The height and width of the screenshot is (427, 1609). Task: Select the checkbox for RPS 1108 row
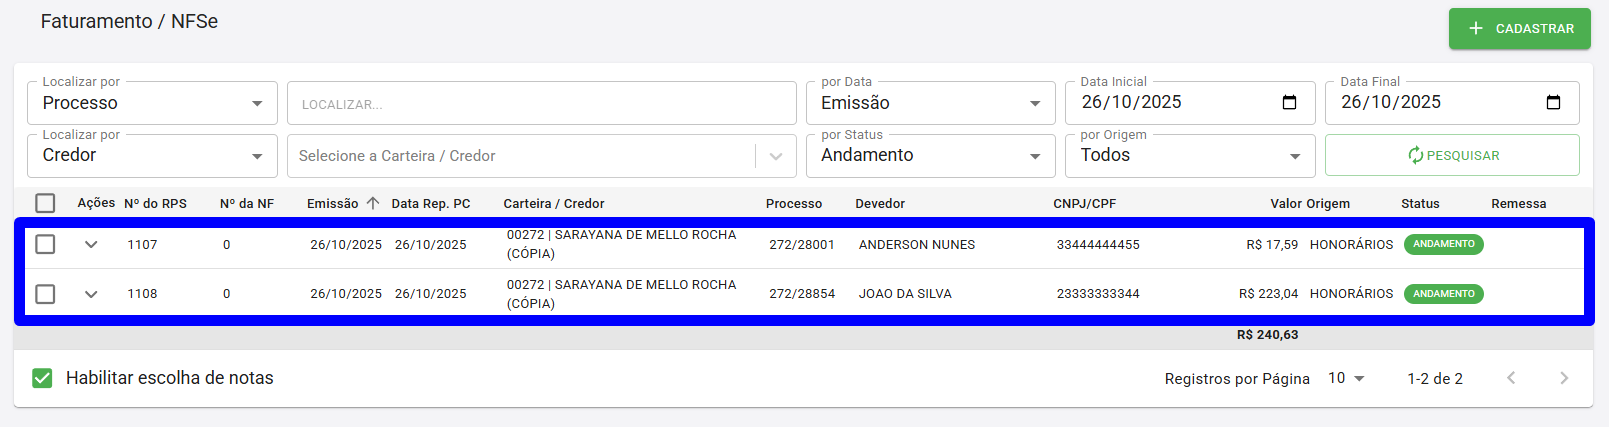pyautogui.click(x=45, y=294)
